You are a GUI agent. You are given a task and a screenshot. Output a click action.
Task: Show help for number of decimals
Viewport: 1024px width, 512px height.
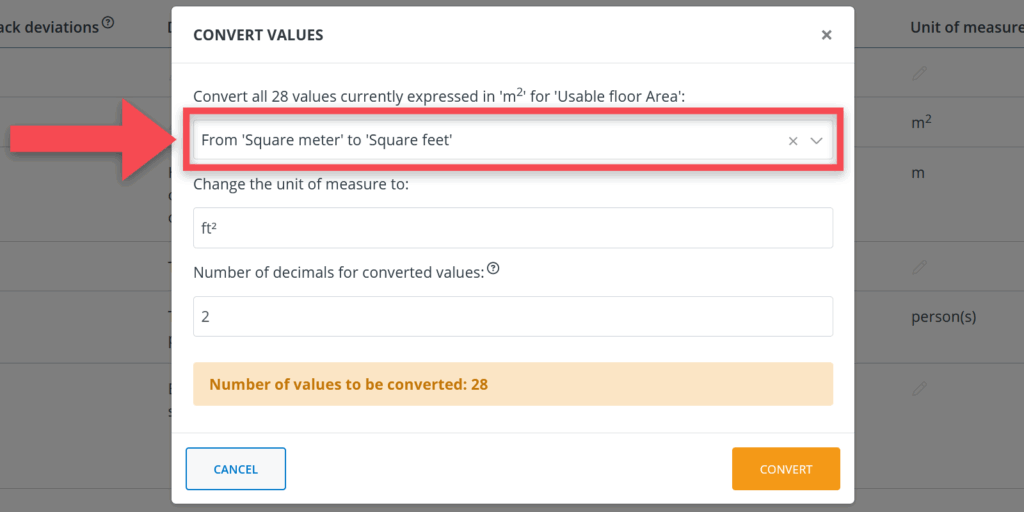click(x=493, y=269)
